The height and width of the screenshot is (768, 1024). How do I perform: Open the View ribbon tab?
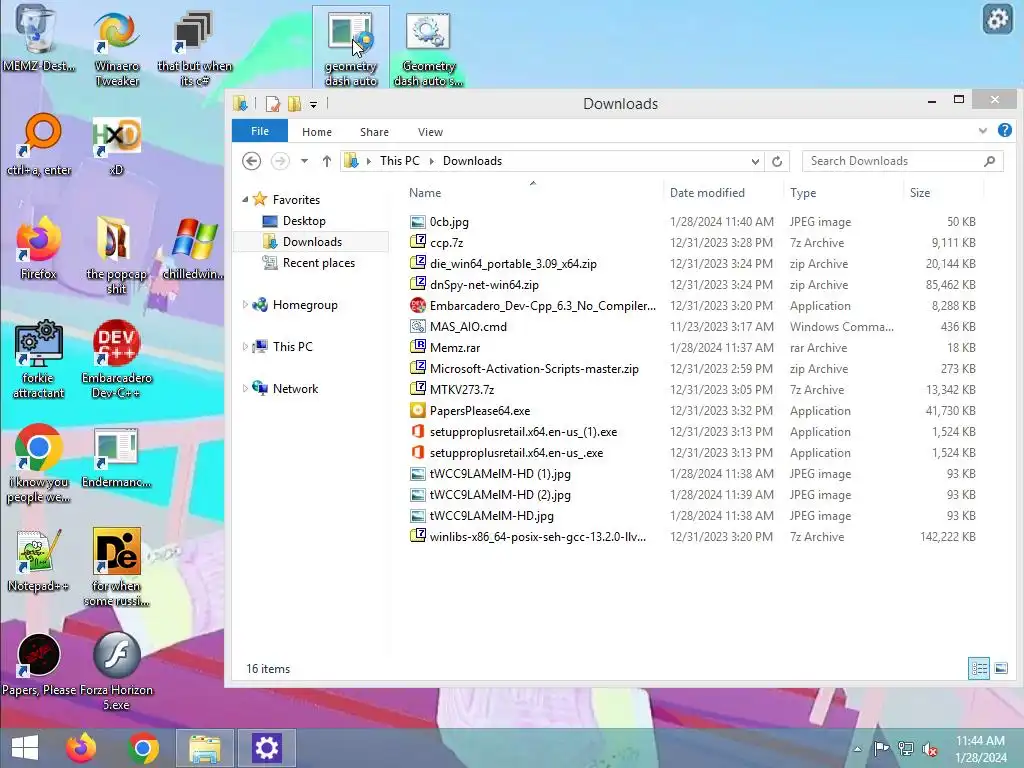pyautogui.click(x=430, y=131)
